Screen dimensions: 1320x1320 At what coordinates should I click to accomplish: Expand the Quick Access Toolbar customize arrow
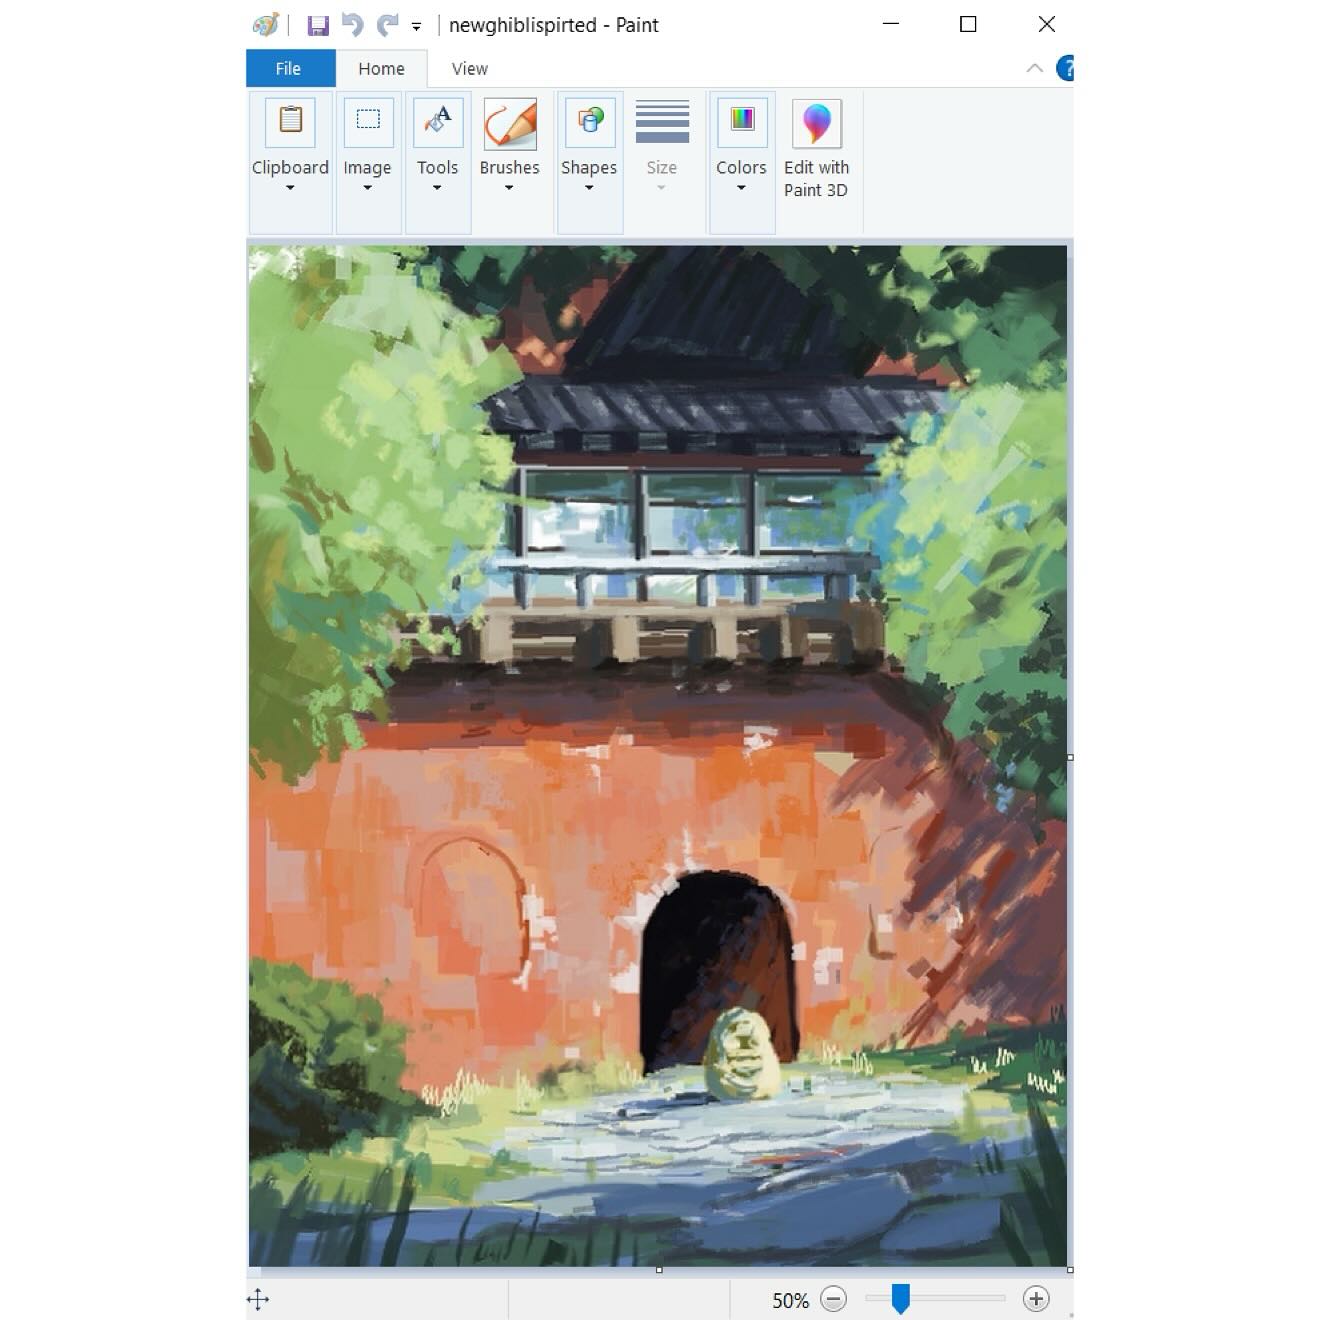[416, 27]
